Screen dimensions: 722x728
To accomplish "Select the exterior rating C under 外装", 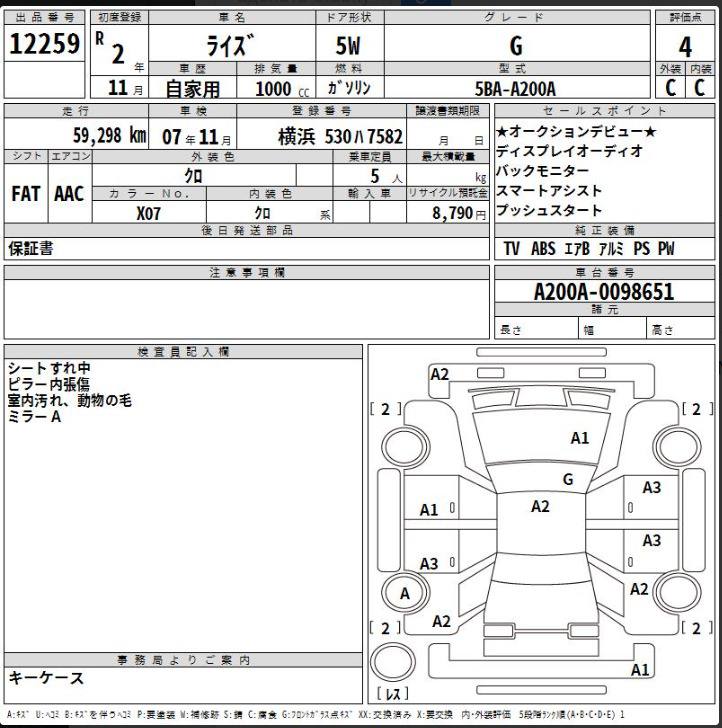I will 670,87.
